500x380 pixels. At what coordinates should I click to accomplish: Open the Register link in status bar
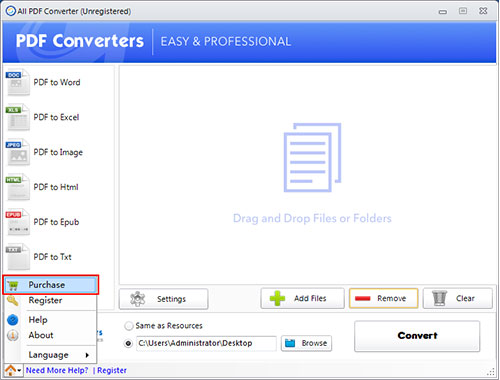[112, 370]
